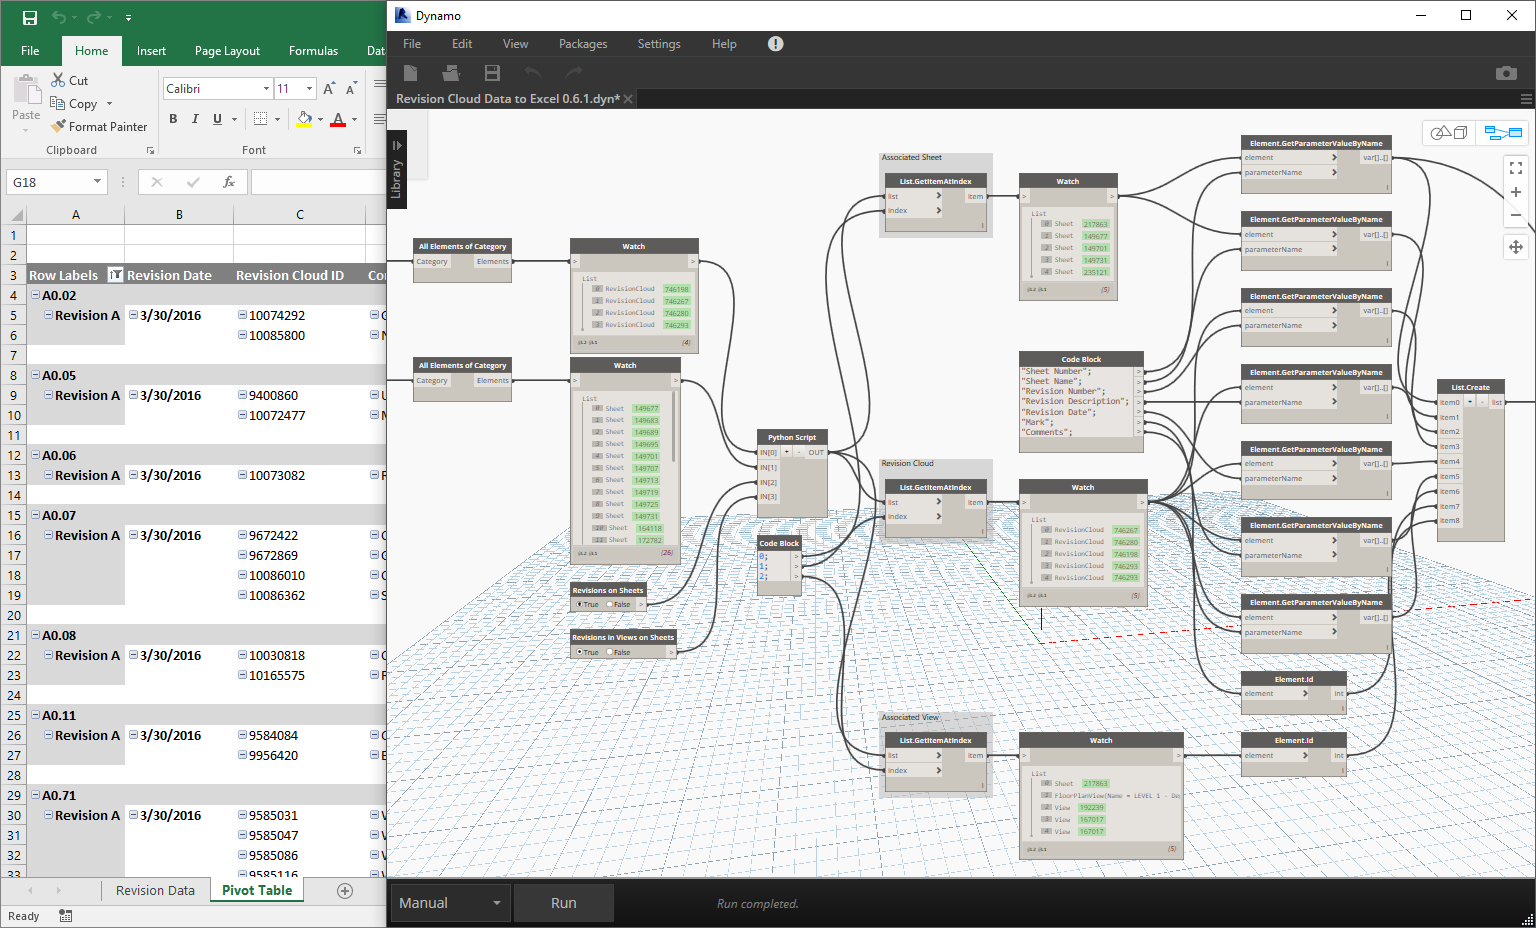
Task: Open the Copy options dropdown arrow
Action: click(109, 104)
